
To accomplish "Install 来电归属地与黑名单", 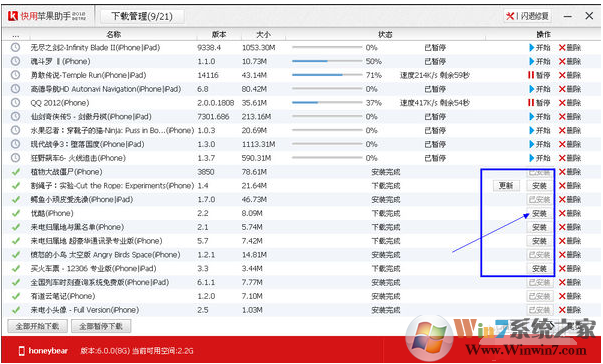I will point(539,227).
